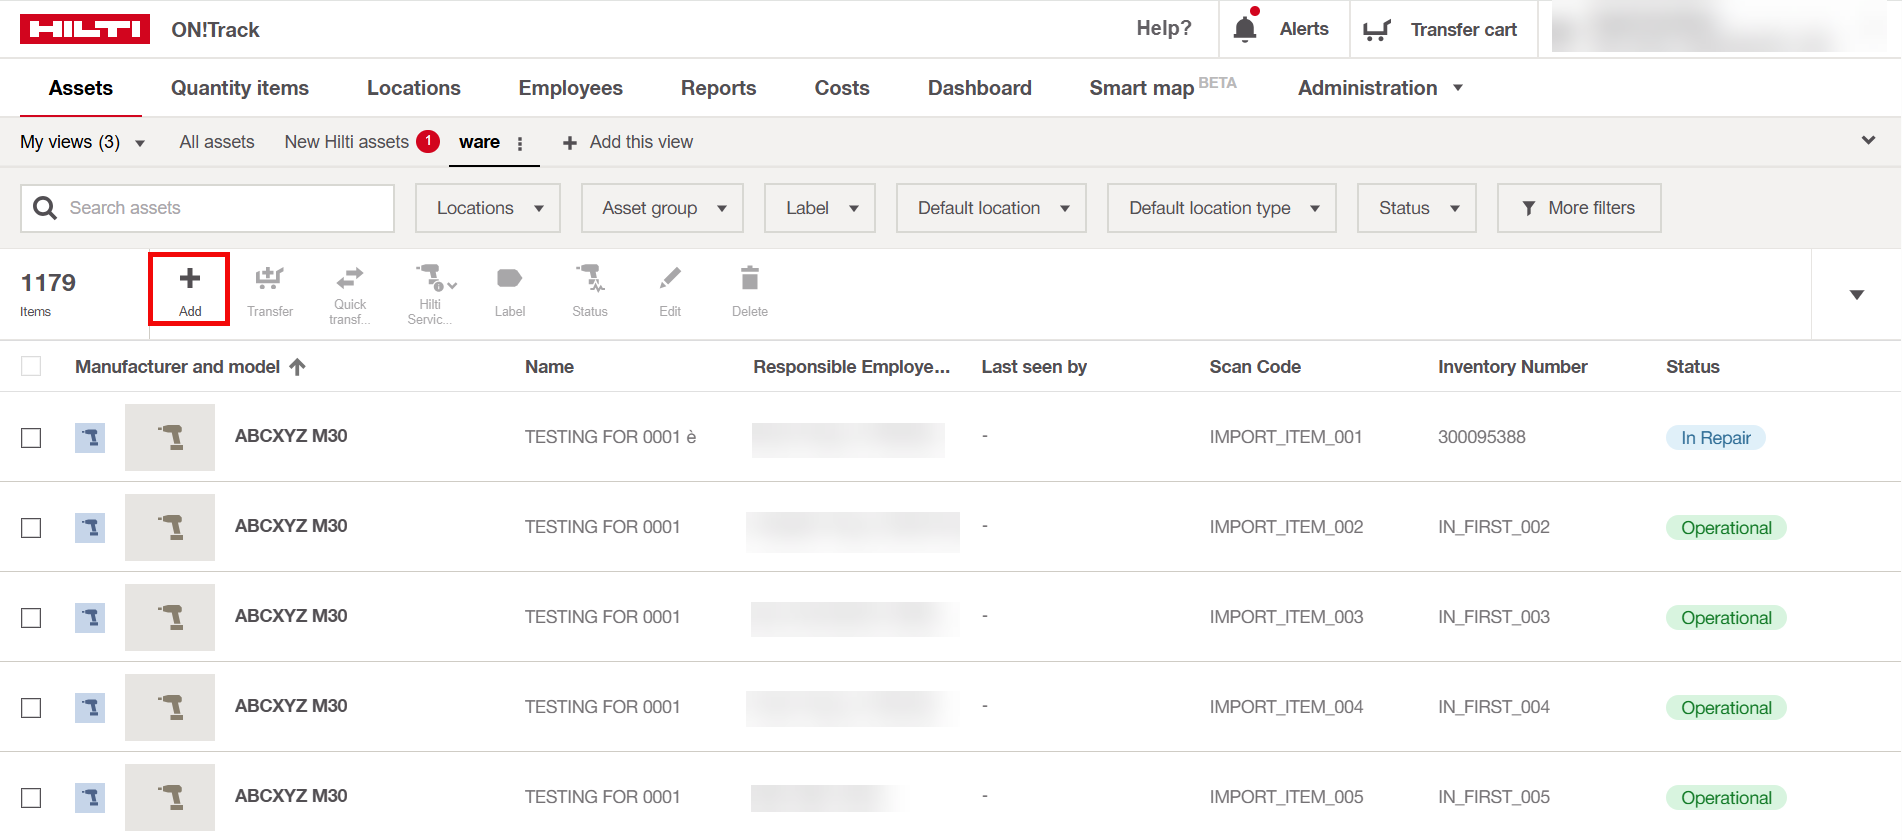The height and width of the screenshot is (840, 1902).
Task: Click the ON!Track title
Action: 215,30
